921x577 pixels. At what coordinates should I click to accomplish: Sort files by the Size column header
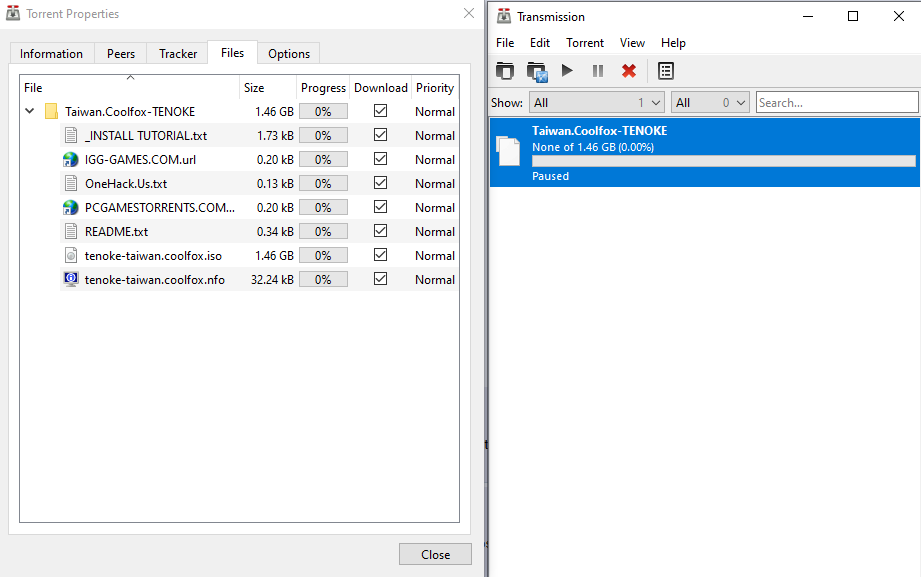268,88
